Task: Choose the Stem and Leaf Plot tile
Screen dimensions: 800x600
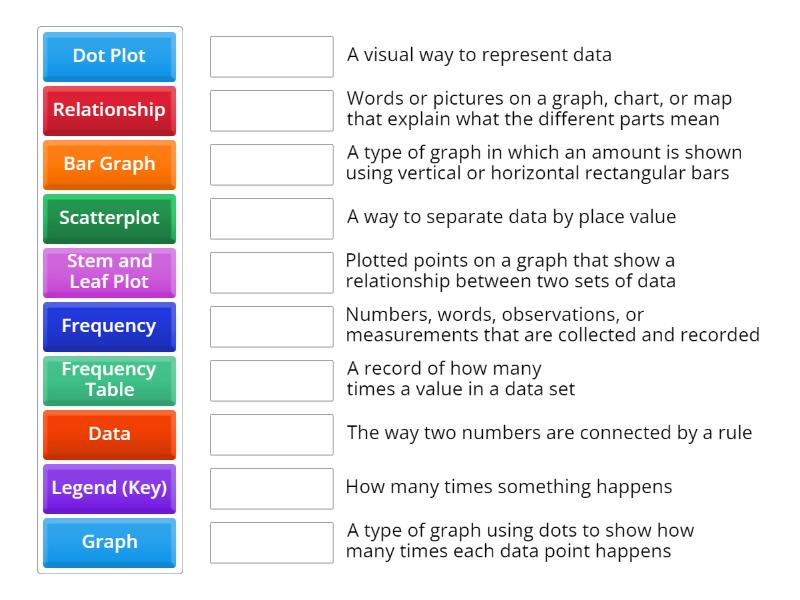Action: tap(108, 272)
